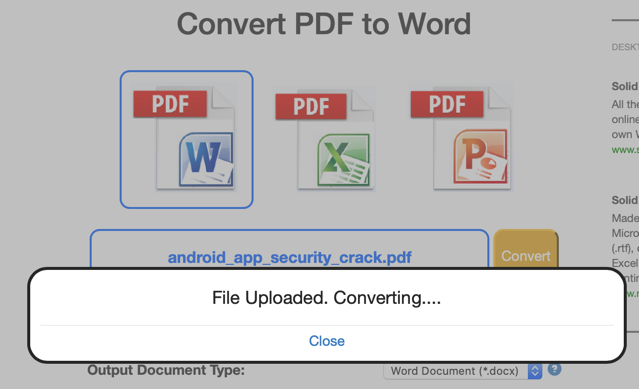Viewport: 639px width, 389px height.
Task: Click the 'Convert PDF to Word' heading
Action: [x=324, y=24]
